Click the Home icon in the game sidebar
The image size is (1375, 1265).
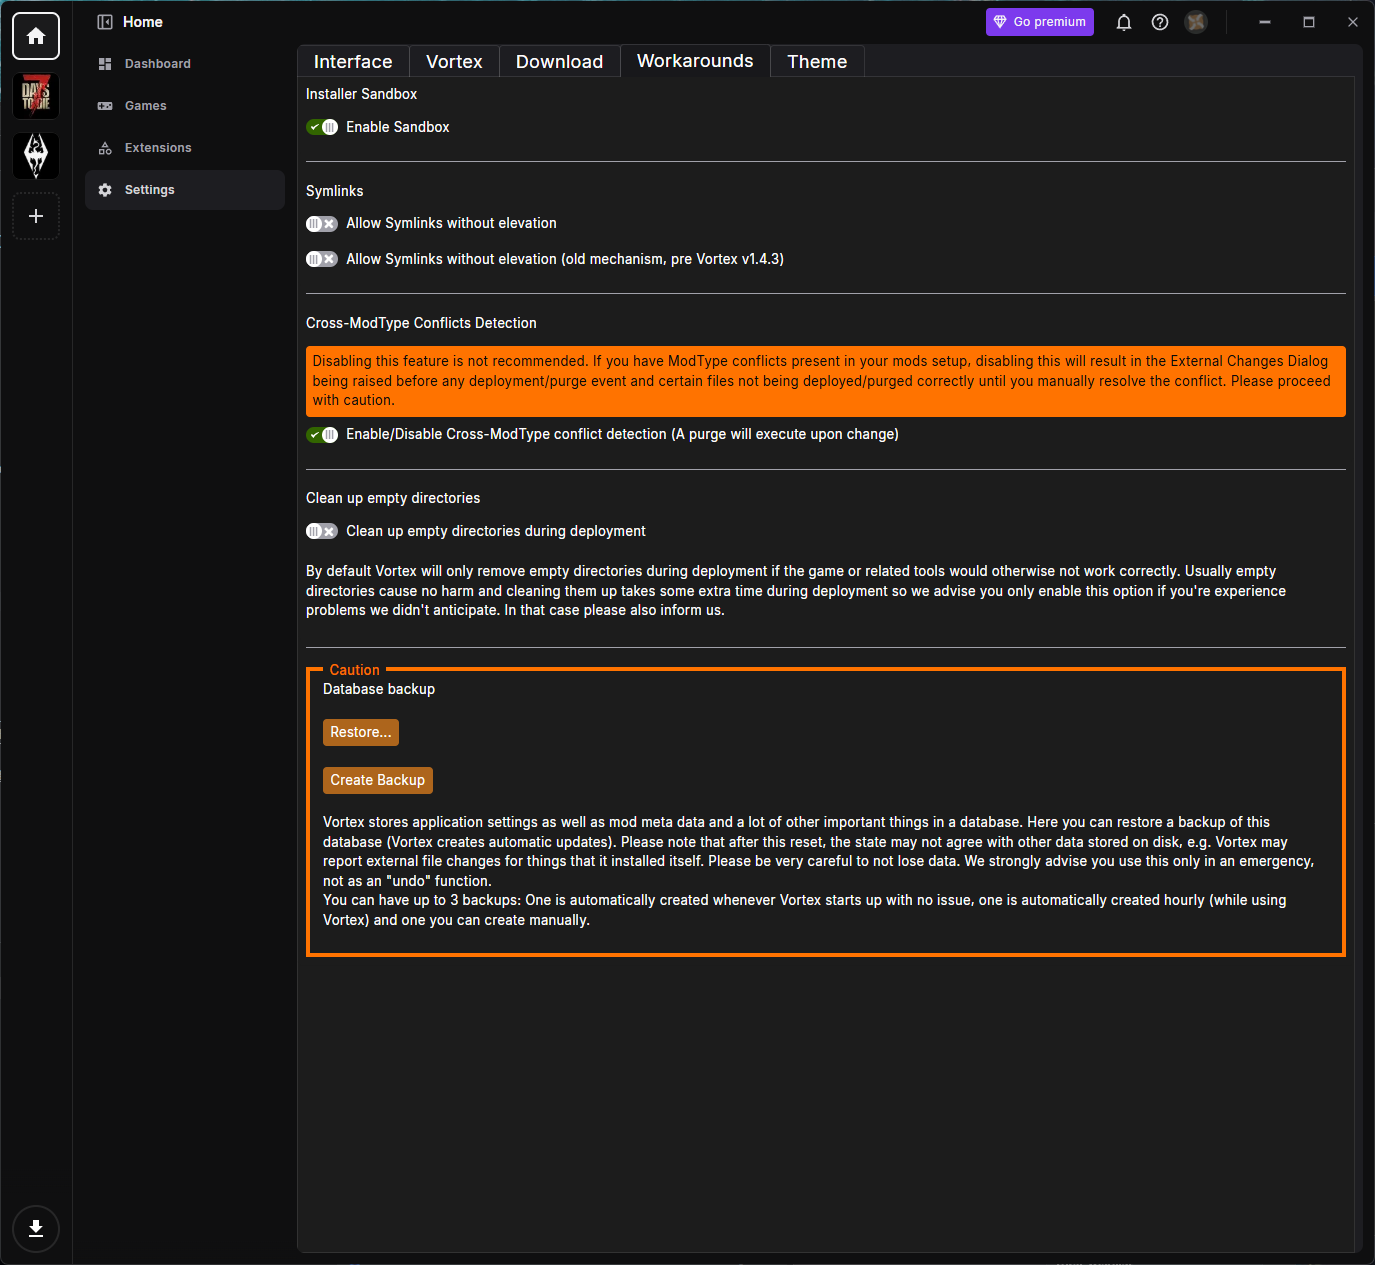36,36
